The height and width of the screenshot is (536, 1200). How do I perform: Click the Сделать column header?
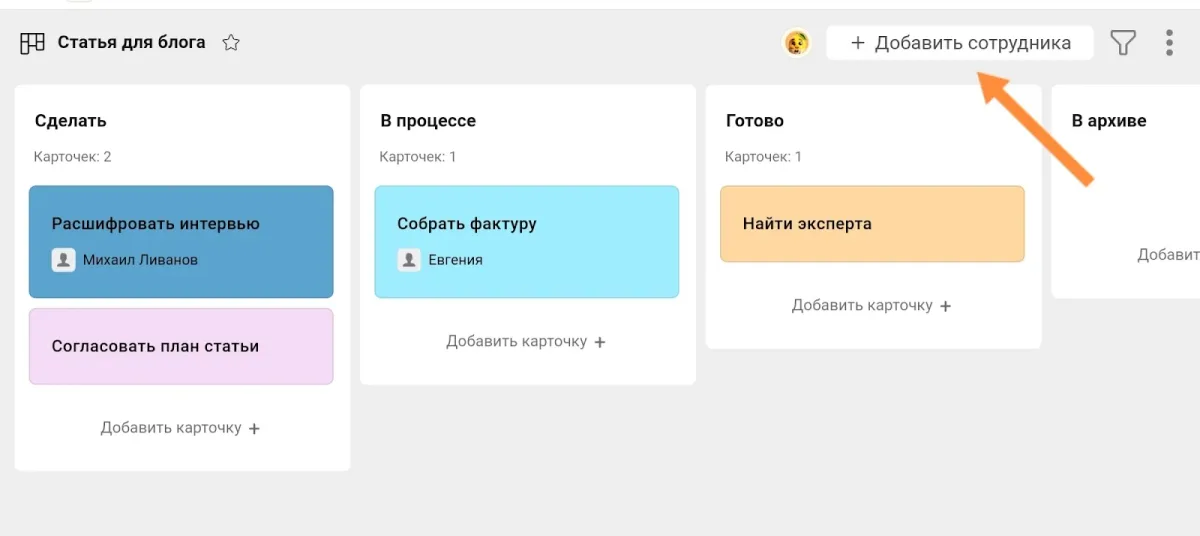pyautogui.click(x=71, y=121)
